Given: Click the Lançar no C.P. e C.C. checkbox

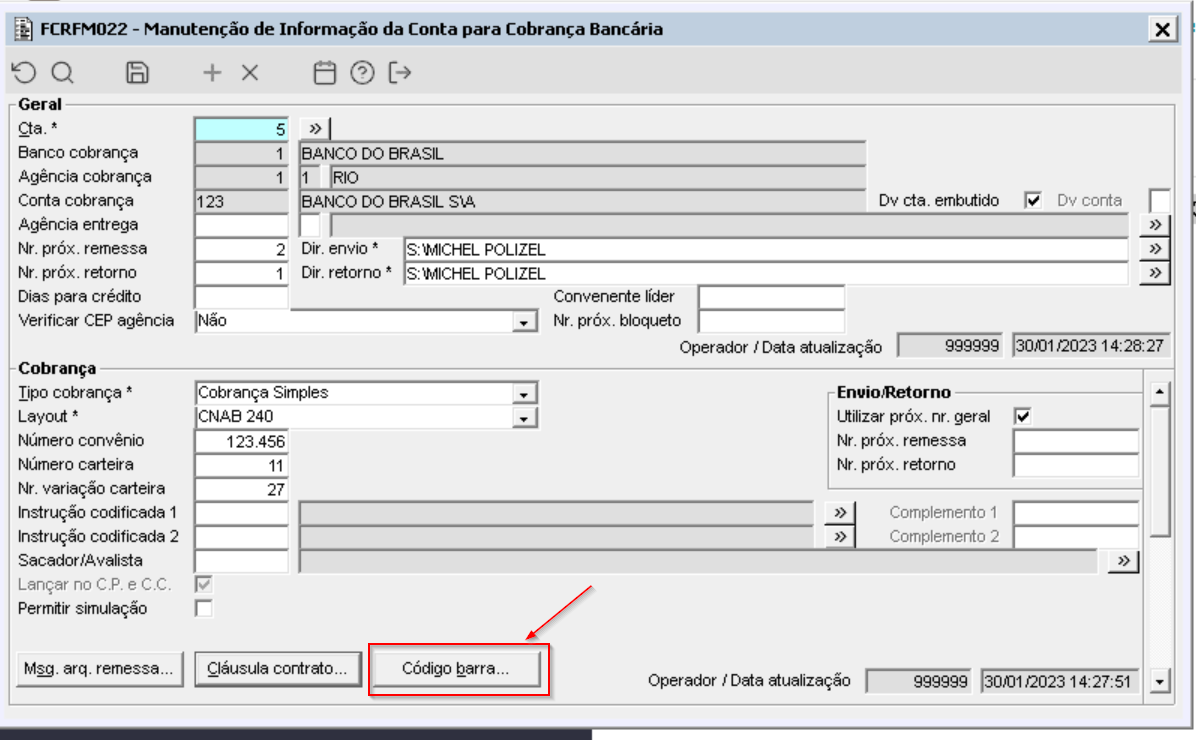Looking at the screenshot, I should pos(204,584).
